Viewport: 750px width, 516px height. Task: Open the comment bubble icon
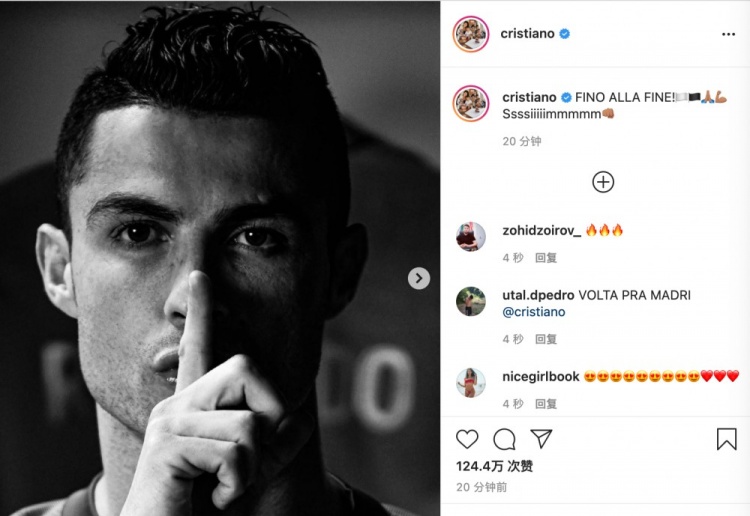pos(504,439)
